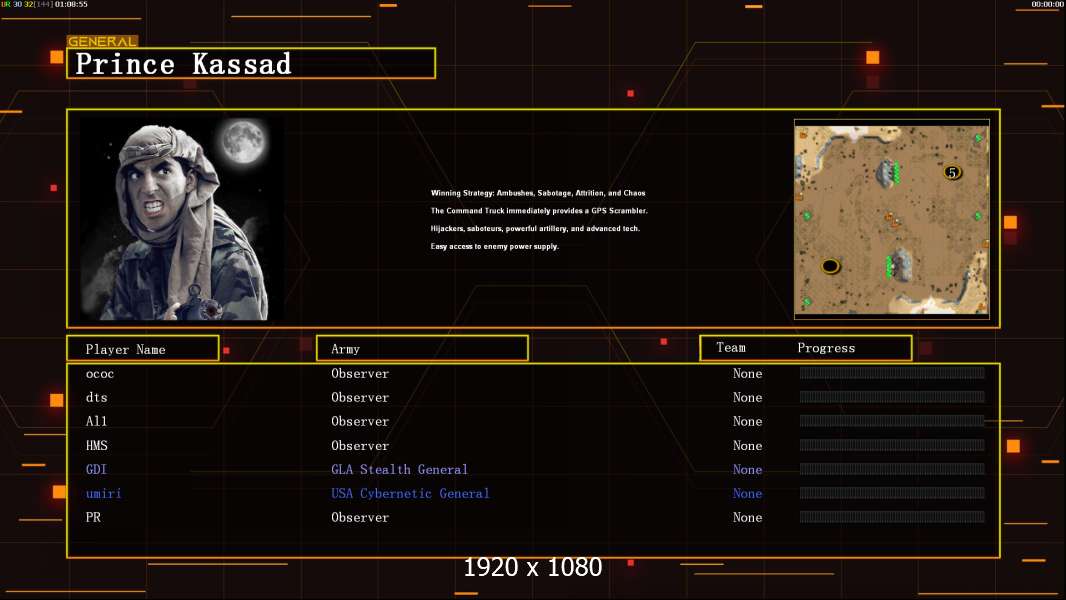
Task: Click the progress bar for GDI
Action: 892,469
